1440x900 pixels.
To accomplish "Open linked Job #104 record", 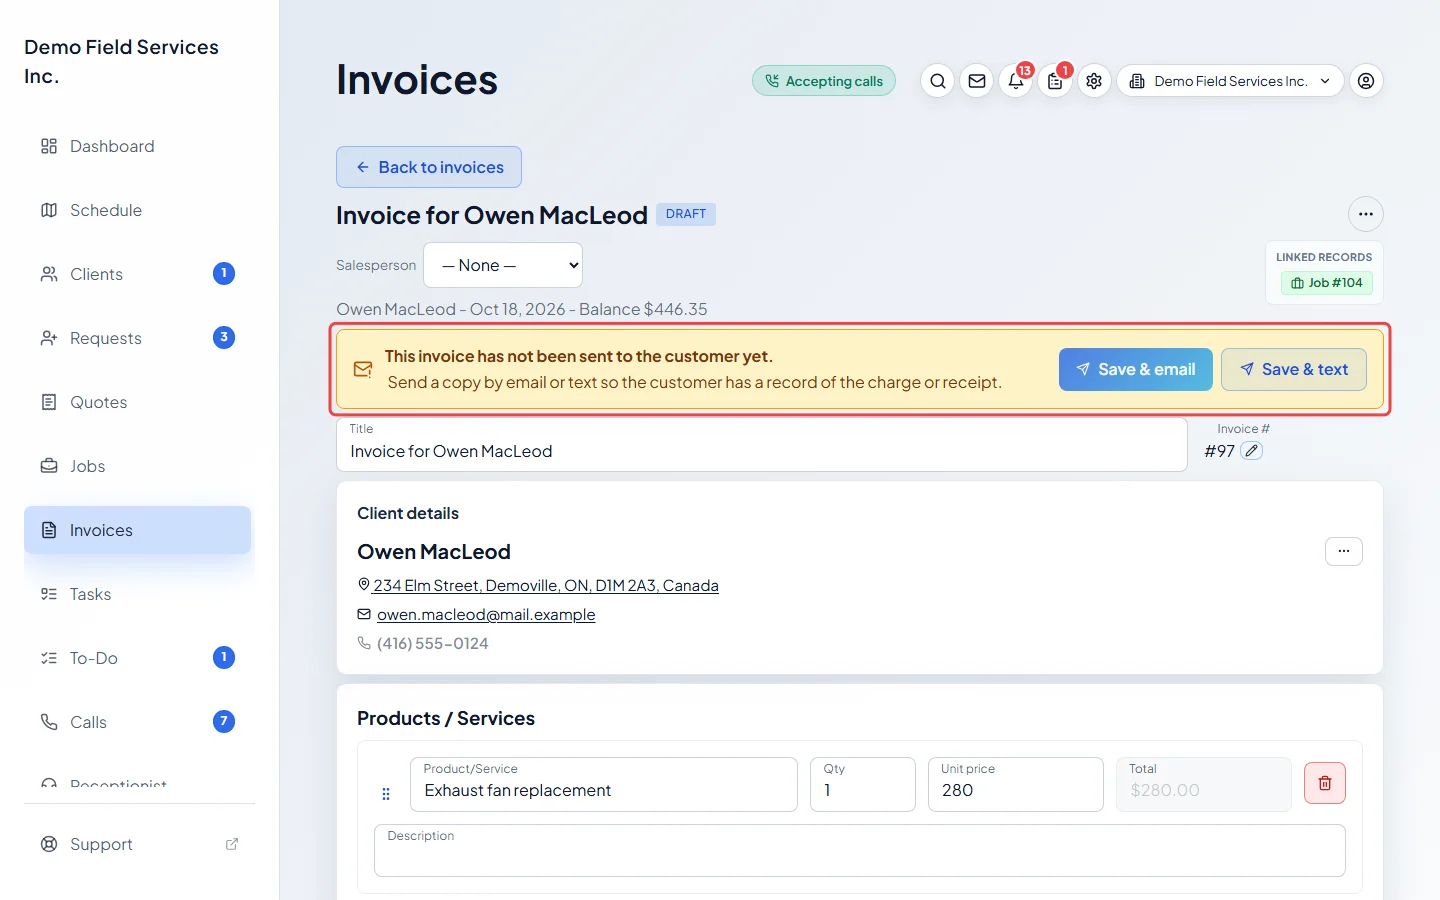I will point(1327,283).
